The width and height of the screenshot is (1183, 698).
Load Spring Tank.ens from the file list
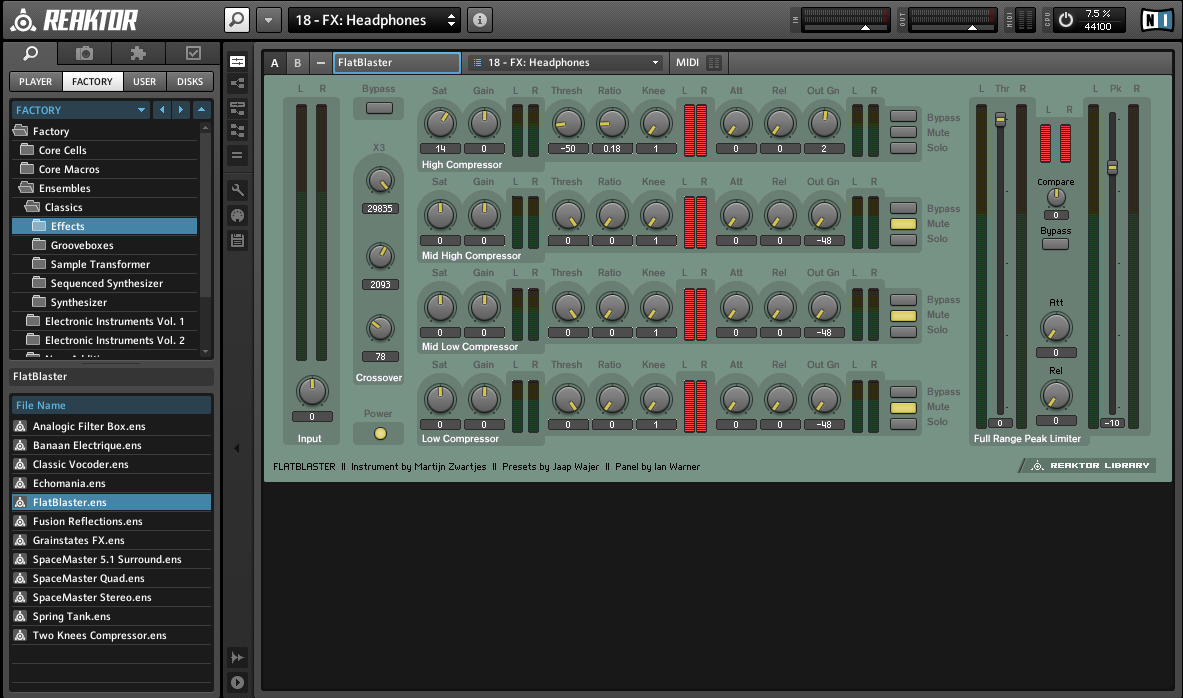[111, 616]
